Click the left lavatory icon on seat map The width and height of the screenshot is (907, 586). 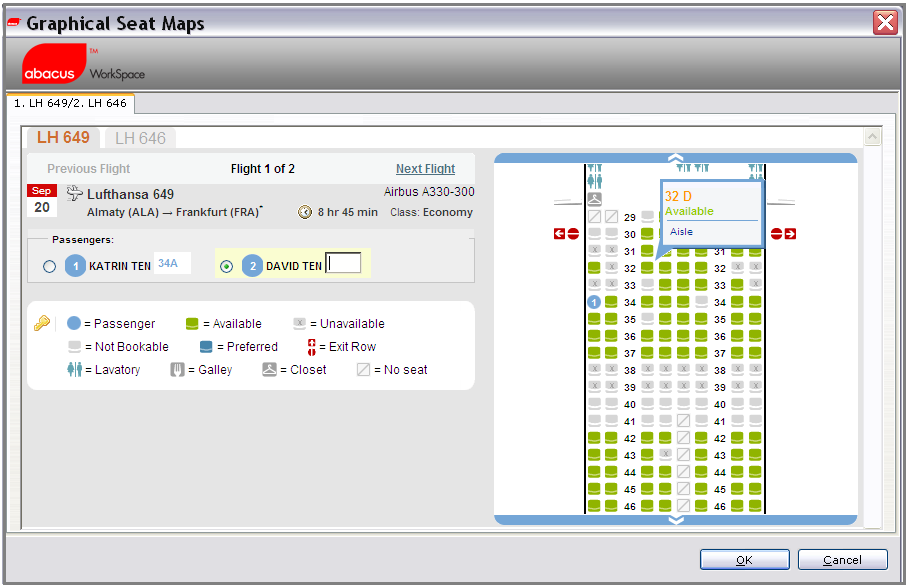click(x=595, y=181)
